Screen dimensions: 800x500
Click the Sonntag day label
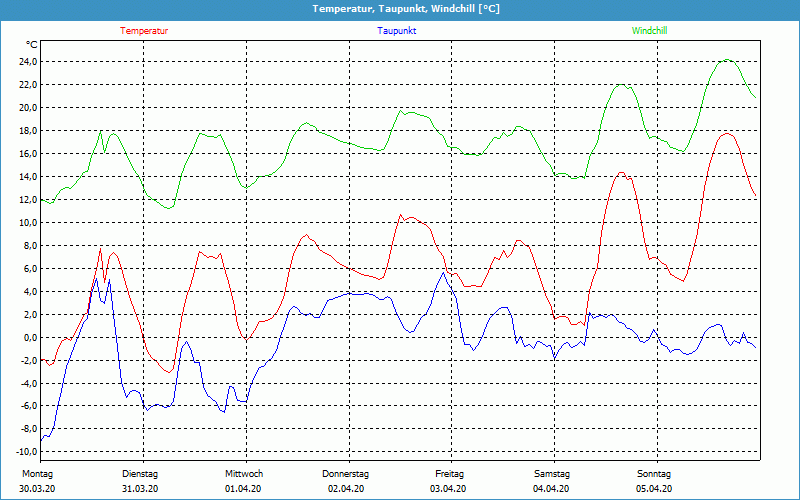point(654,474)
